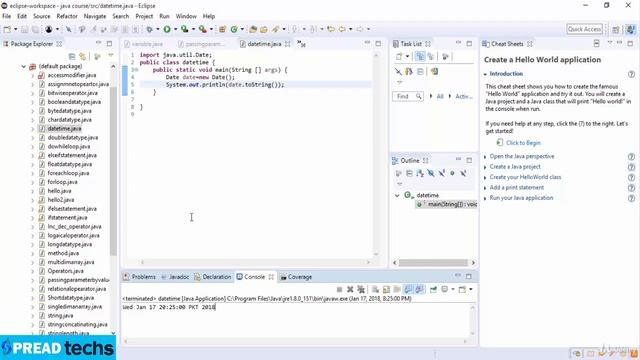
Task: Click the Open Perspective icon near Quick Access
Action: coord(616,29)
